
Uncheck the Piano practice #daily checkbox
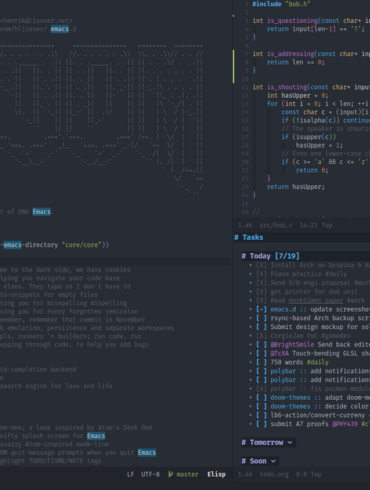(262, 274)
